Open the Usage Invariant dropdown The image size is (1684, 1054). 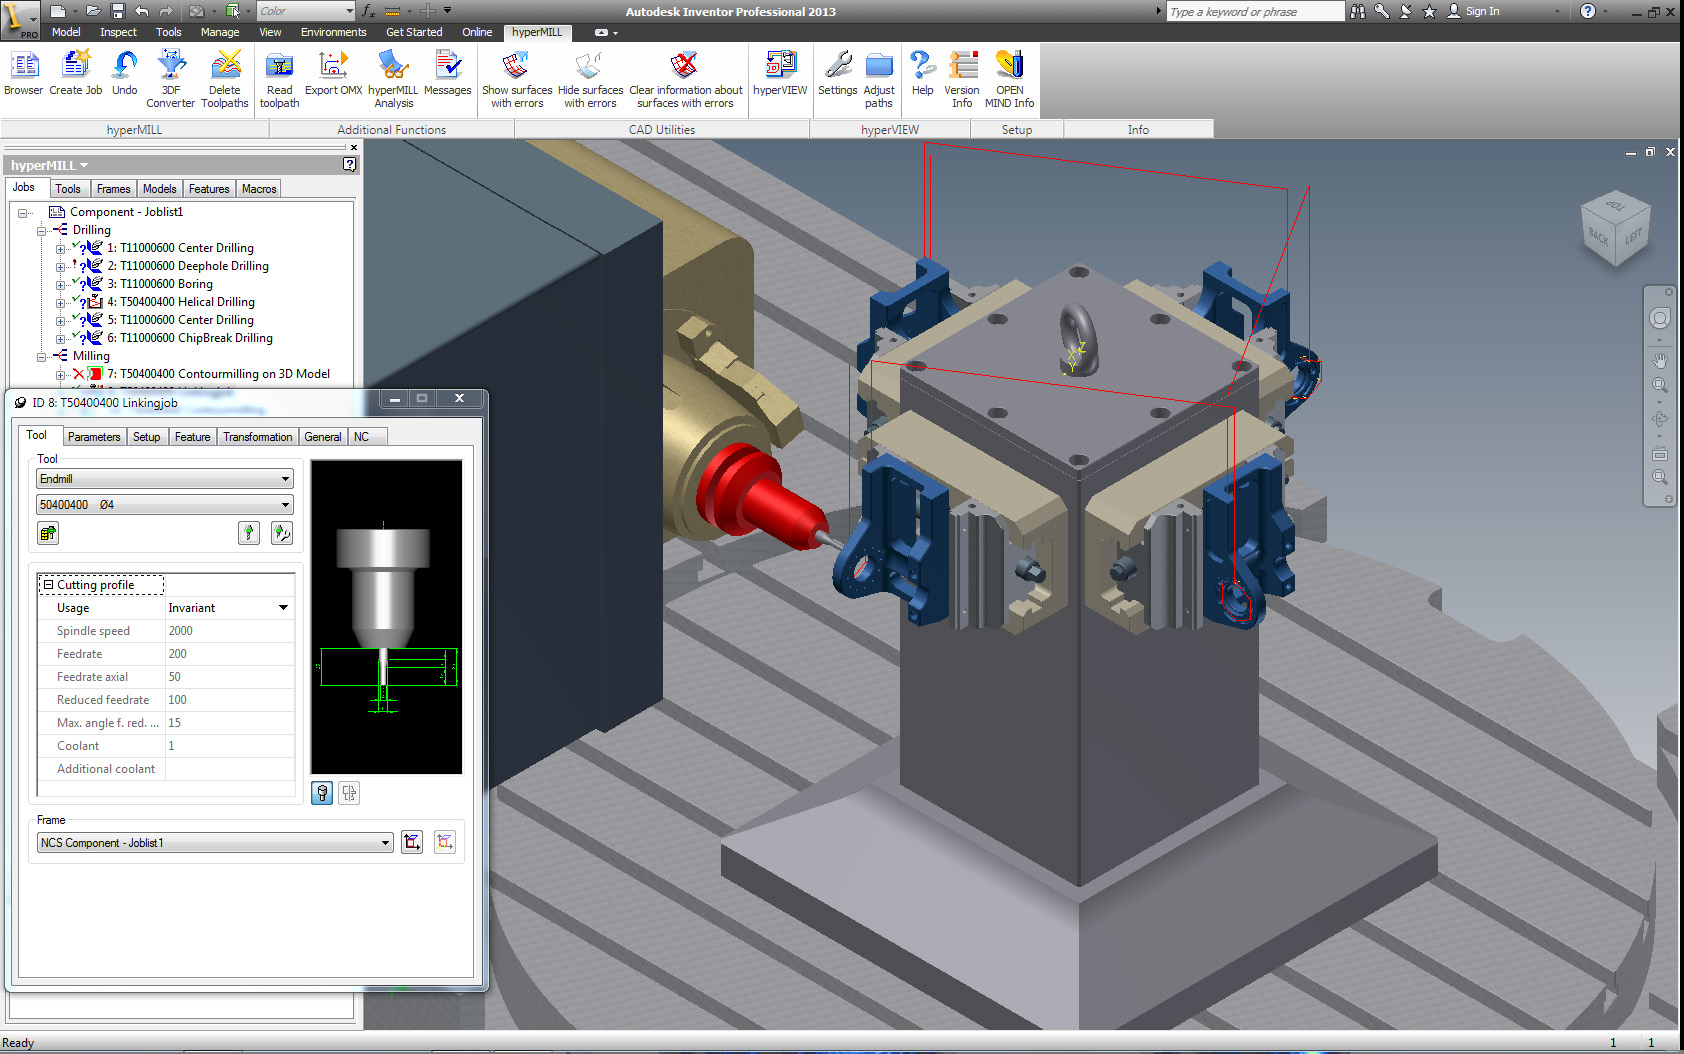click(x=283, y=608)
